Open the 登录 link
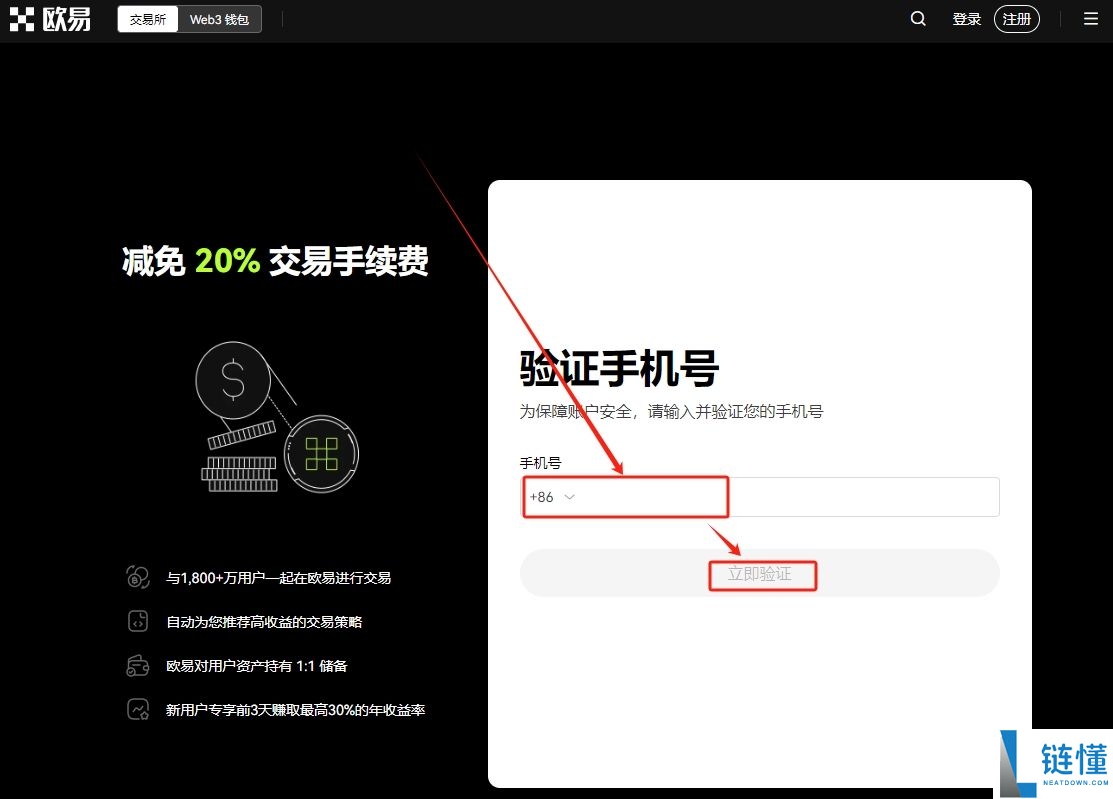The image size is (1113, 799). coord(965,18)
